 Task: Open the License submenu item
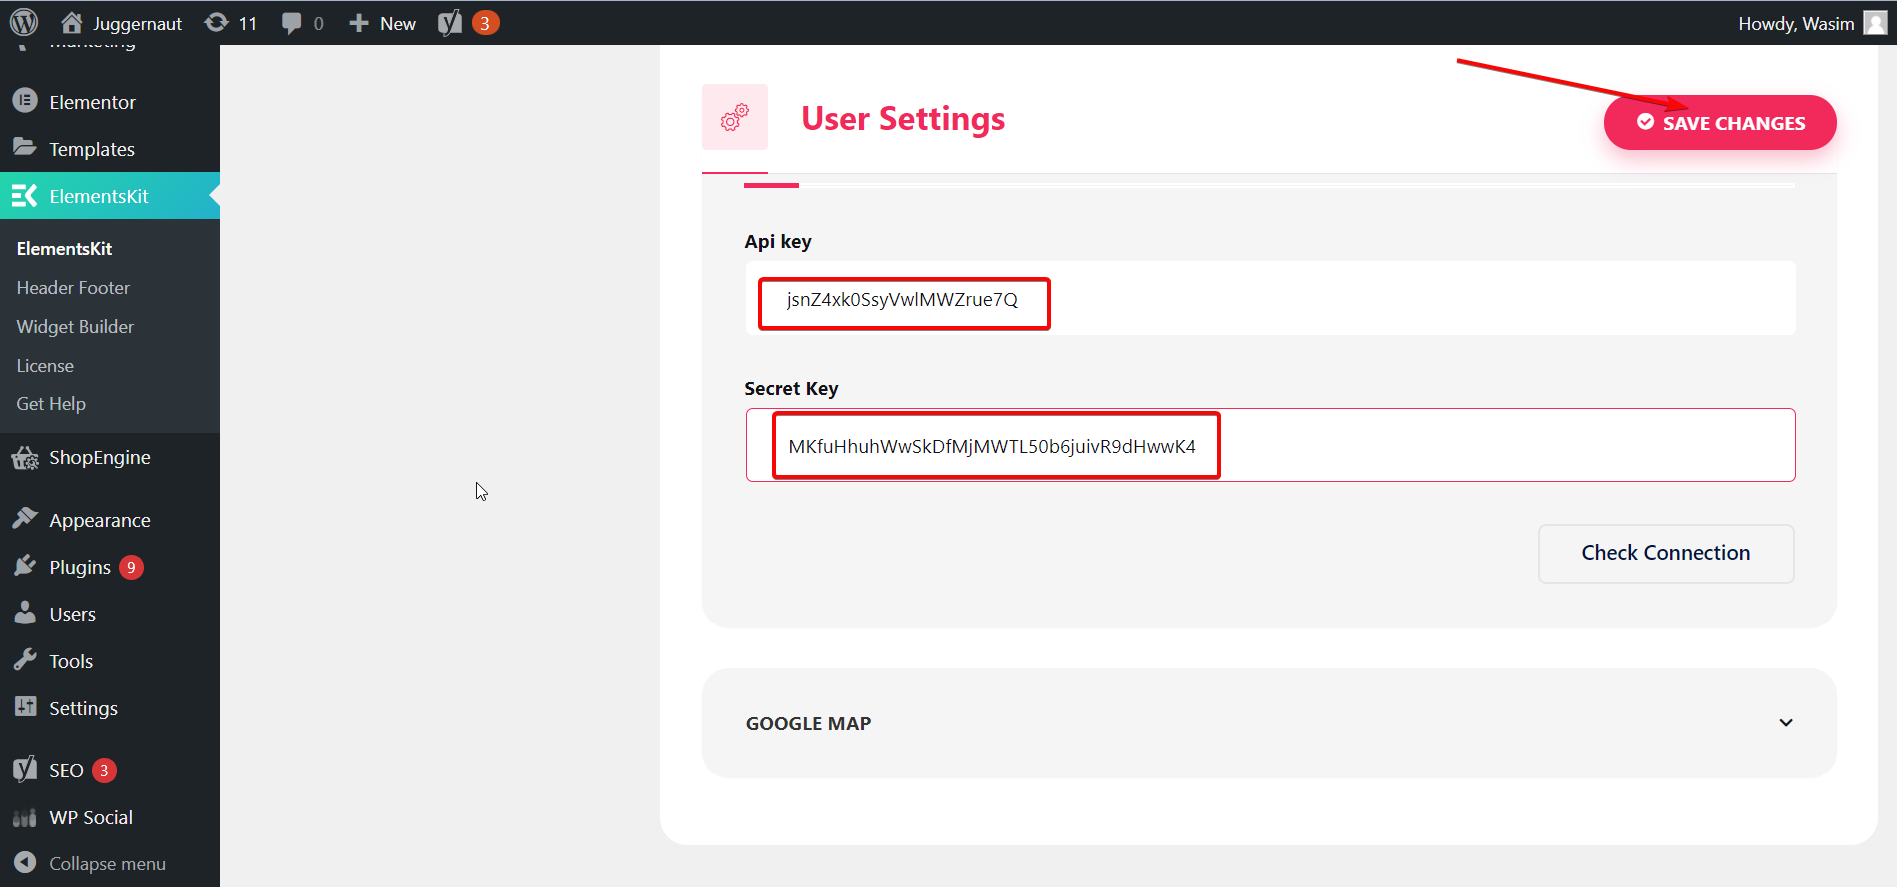pyautogui.click(x=45, y=366)
